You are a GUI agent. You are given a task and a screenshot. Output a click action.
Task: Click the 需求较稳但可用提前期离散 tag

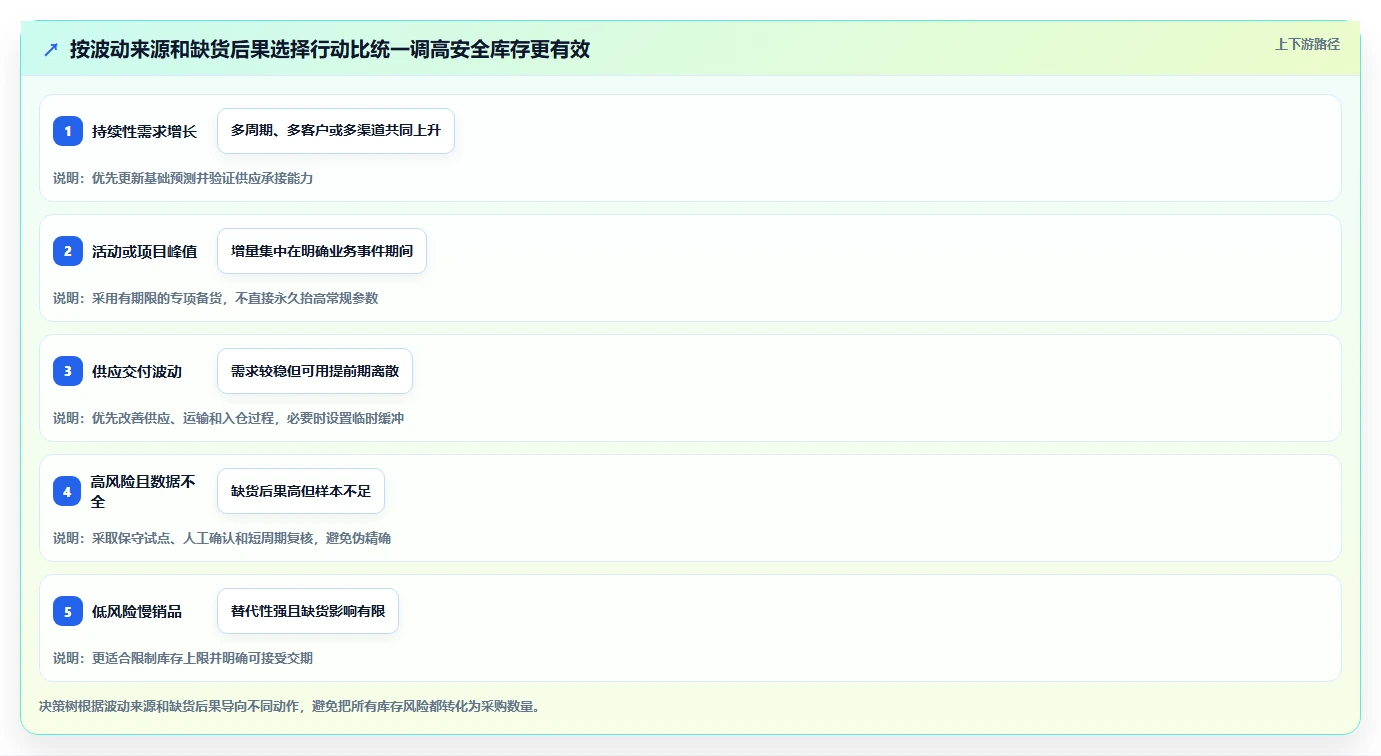pyautogui.click(x=315, y=371)
